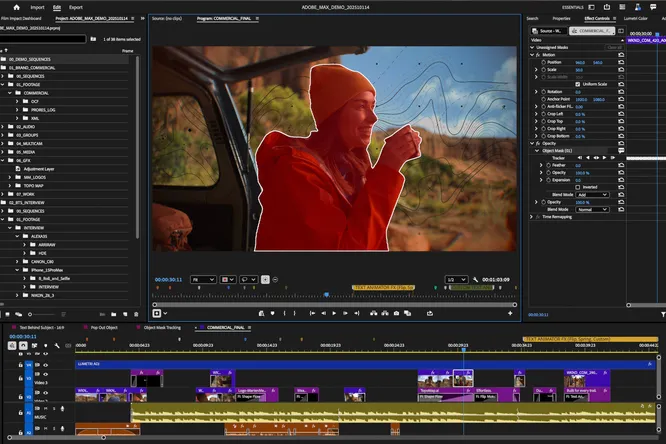
Task: Toggle the Uniform Scale checkbox
Action: [576, 83]
